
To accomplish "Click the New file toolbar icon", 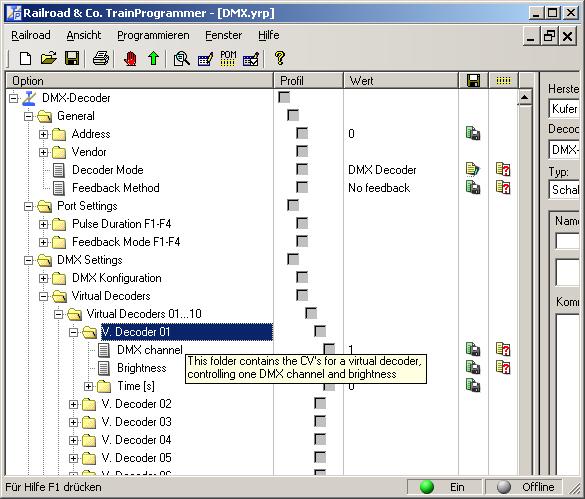I will [x=25, y=59].
